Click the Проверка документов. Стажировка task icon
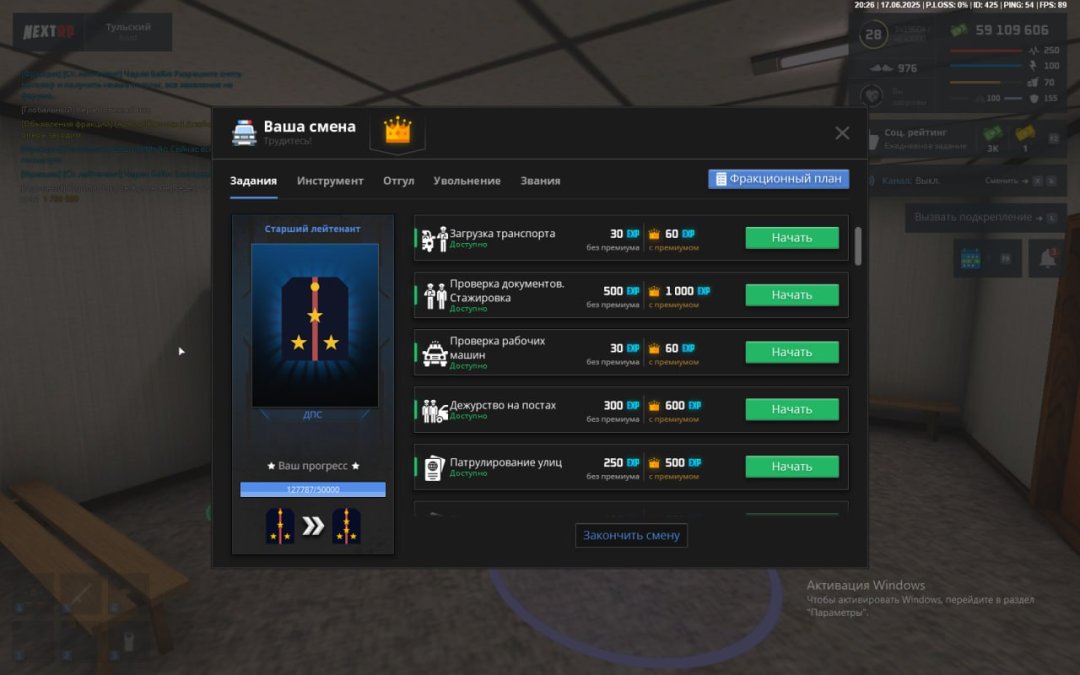This screenshot has width=1080, height=675. click(x=435, y=296)
